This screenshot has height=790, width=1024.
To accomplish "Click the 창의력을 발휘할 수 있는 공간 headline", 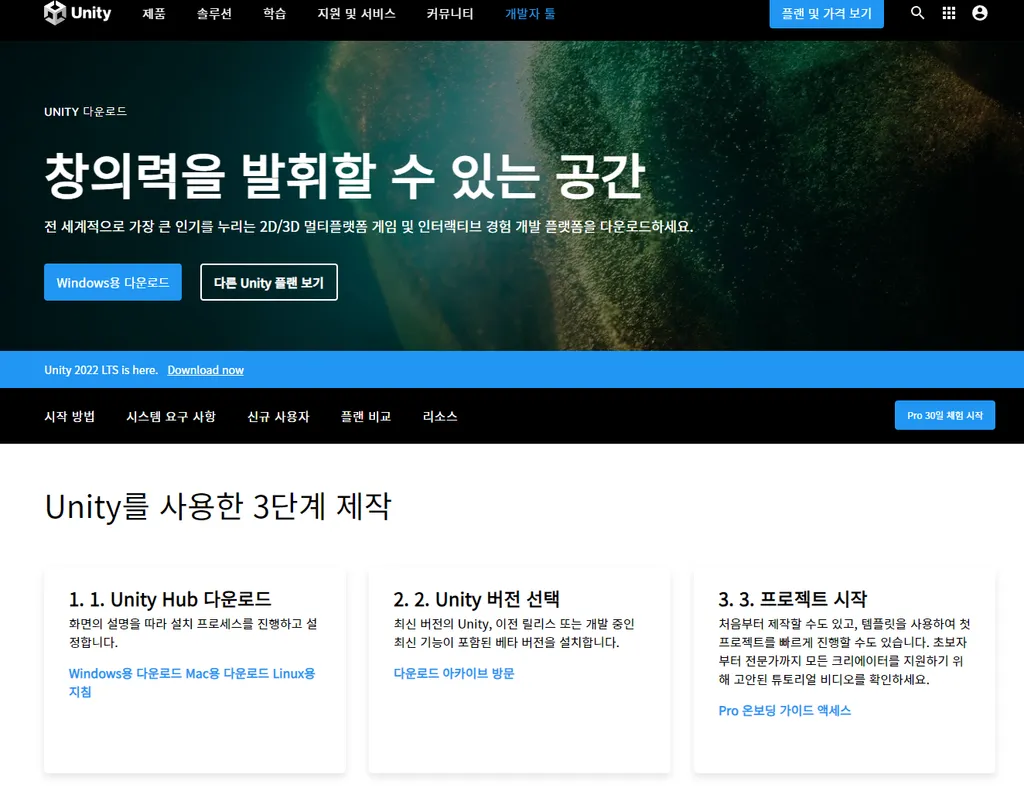I will coord(345,176).
